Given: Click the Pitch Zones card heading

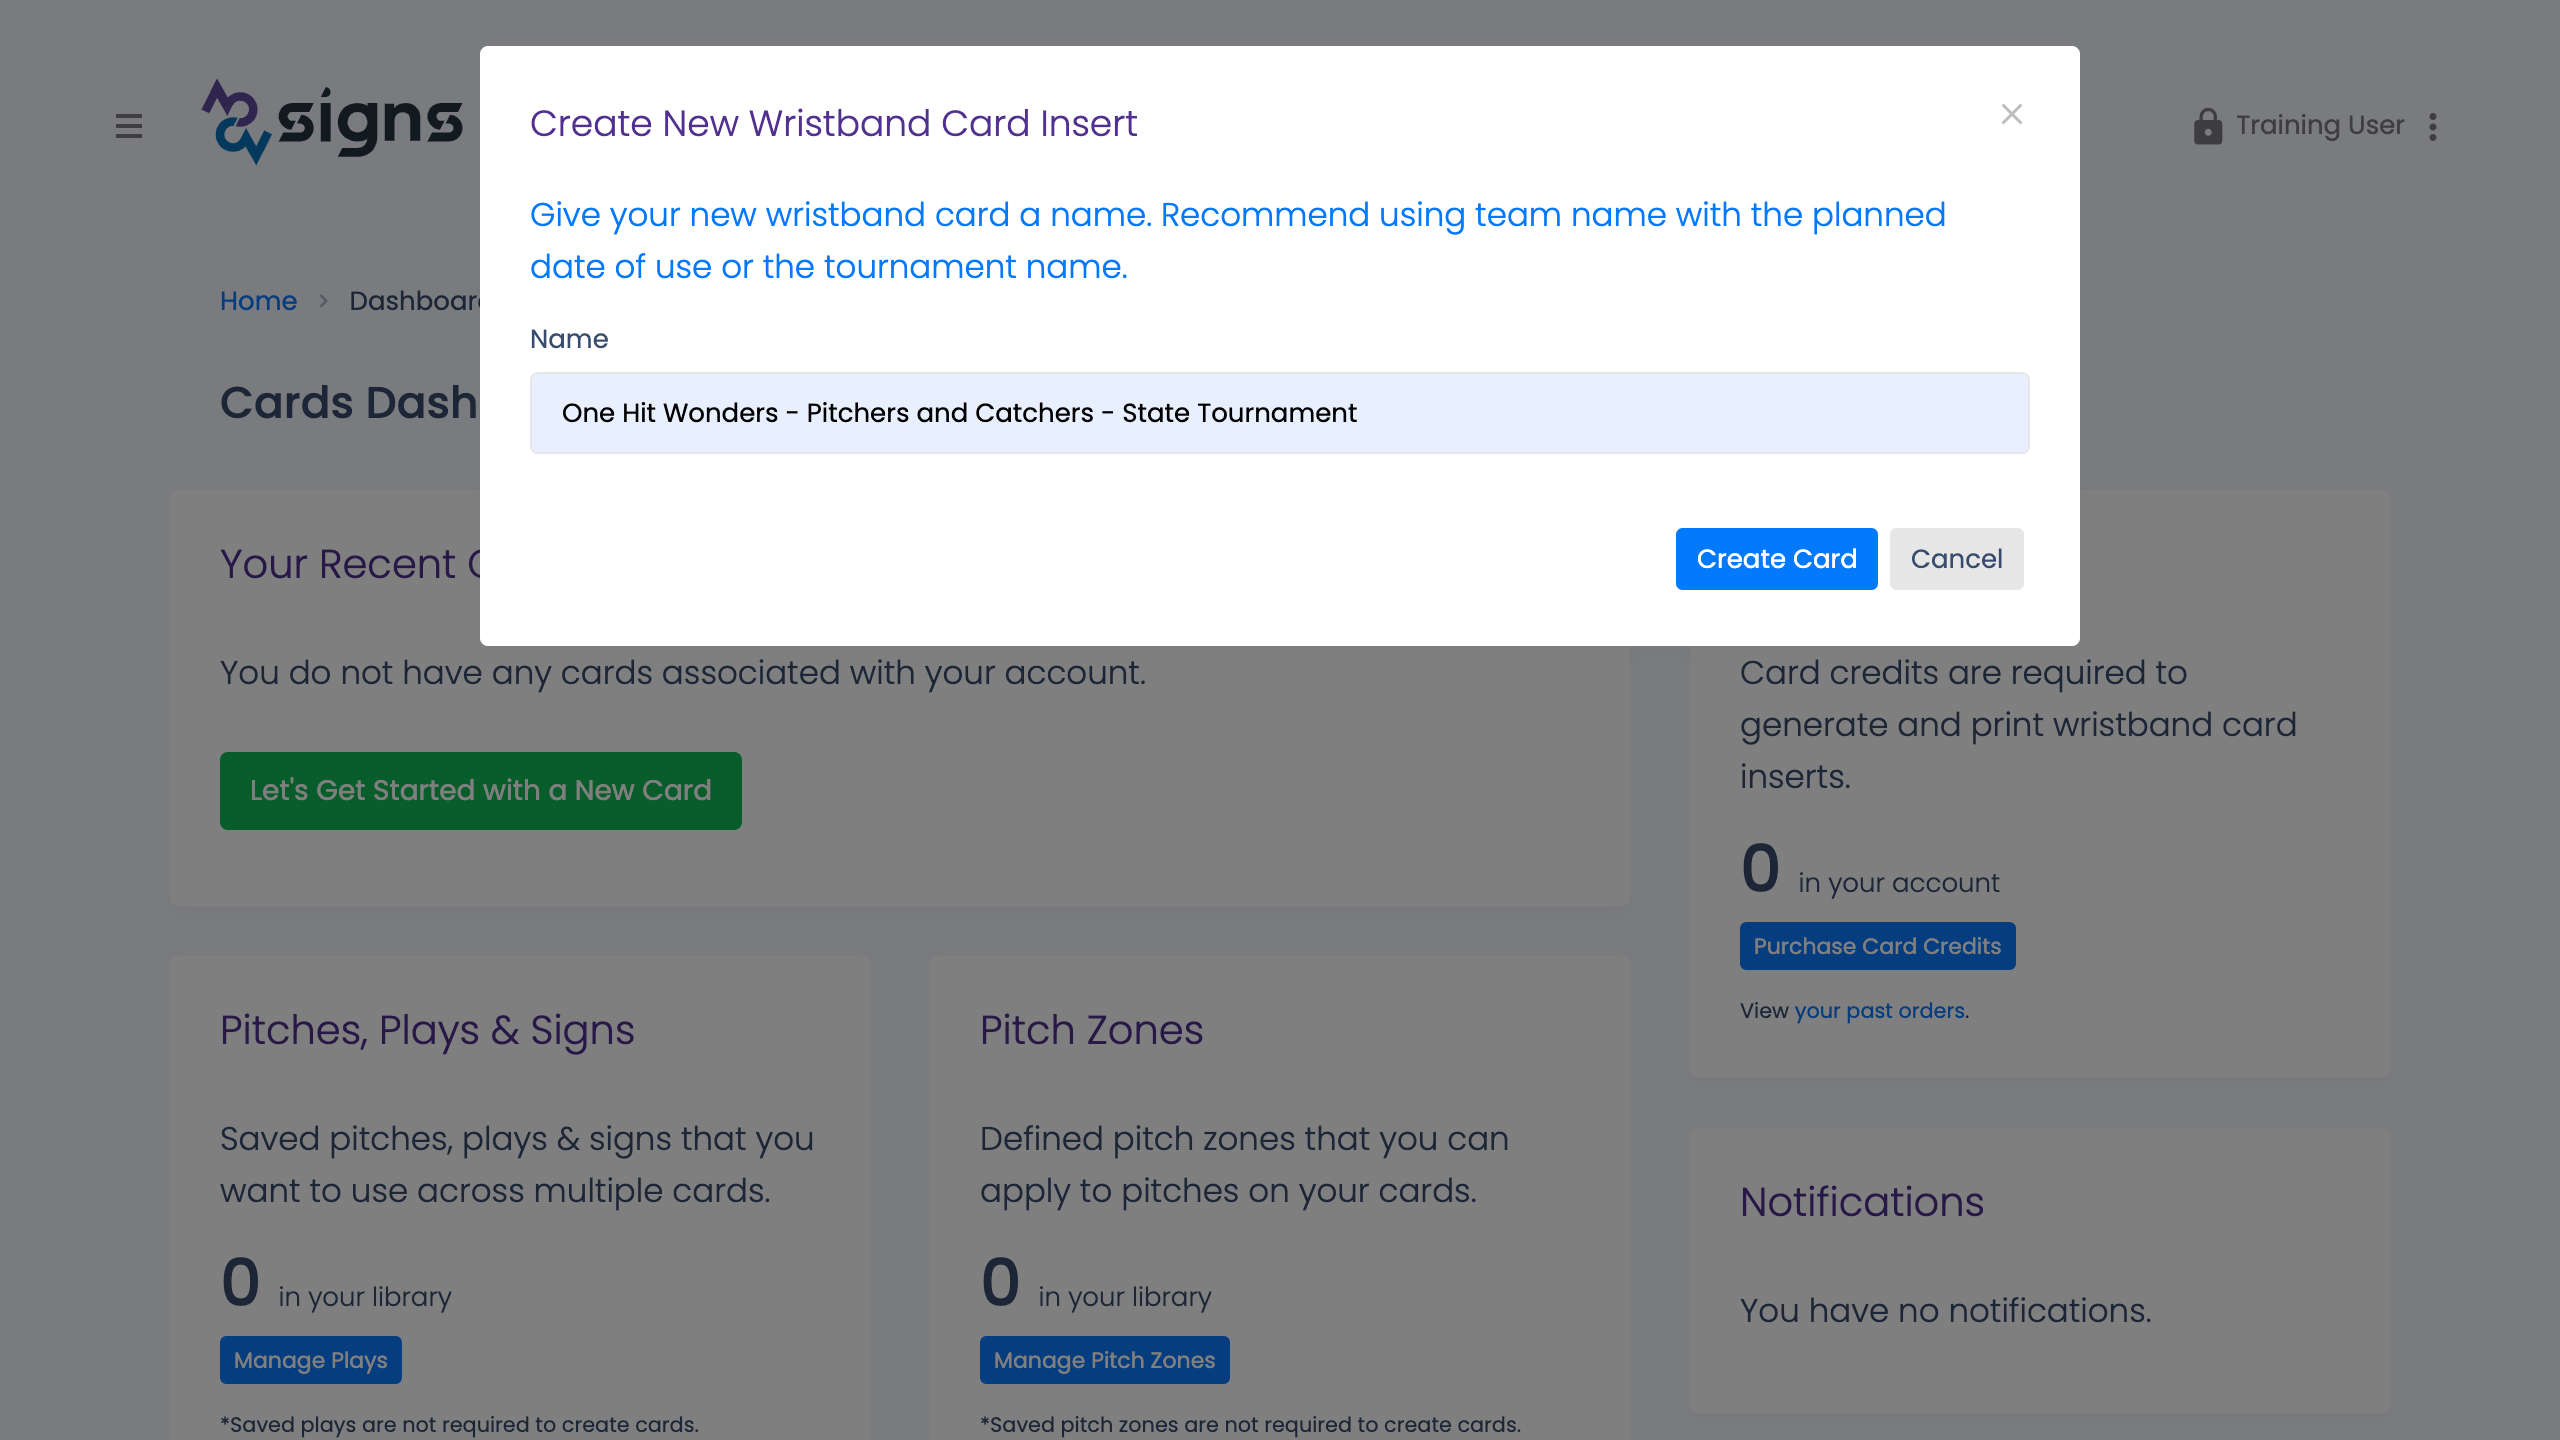Looking at the screenshot, I should [x=1091, y=1030].
